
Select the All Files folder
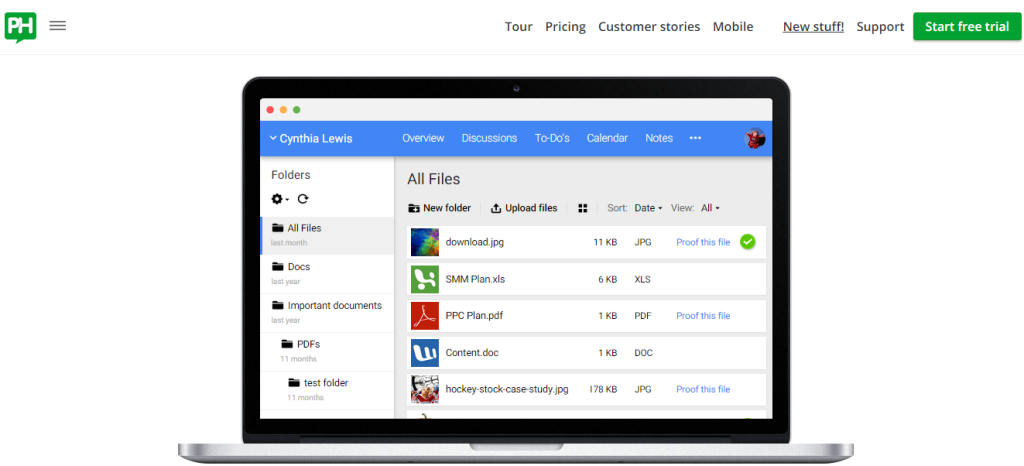[327, 235]
